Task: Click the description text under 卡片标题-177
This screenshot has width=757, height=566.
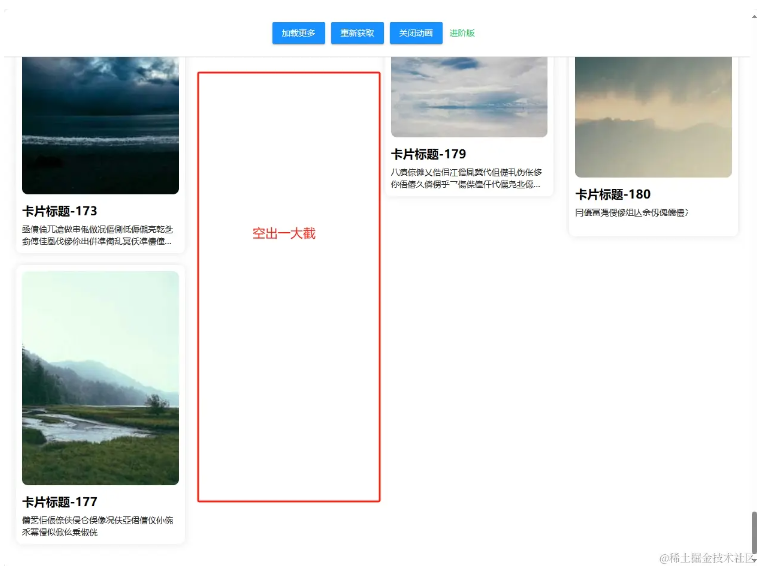Action: [x=98, y=526]
